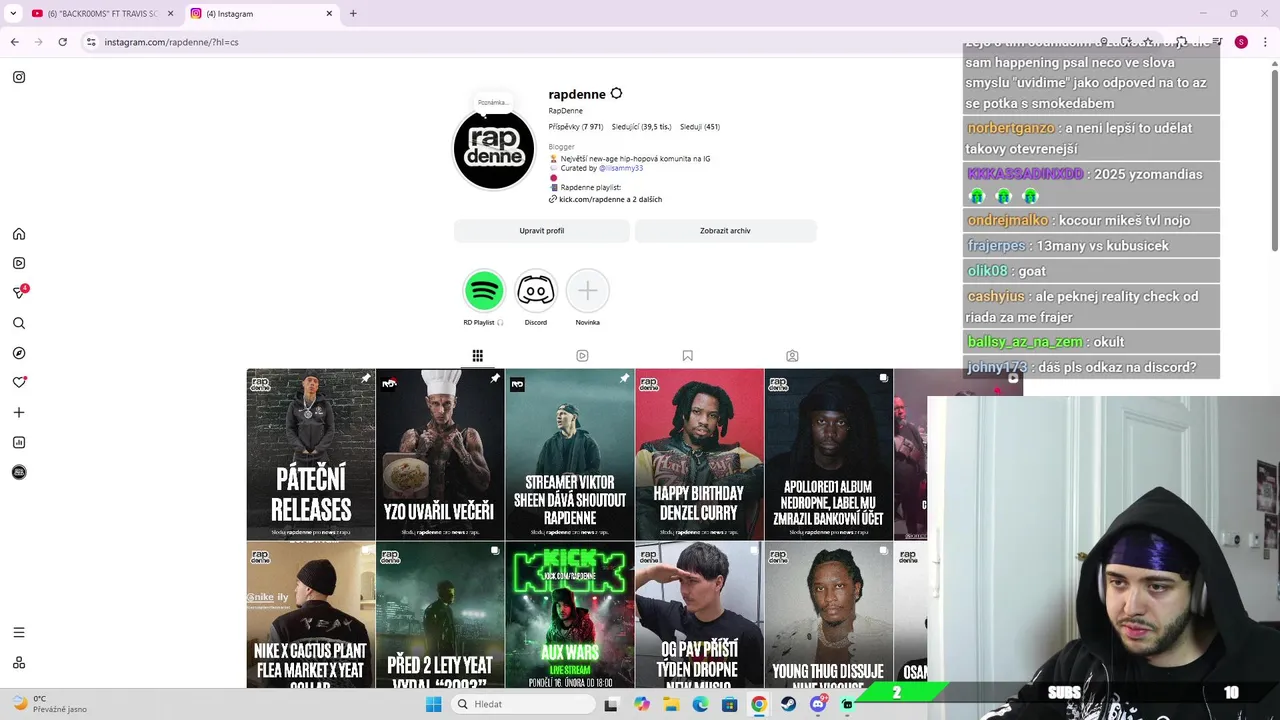Open Reels from the sidebar
Viewport: 1280px width, 720px height.
coord(19,264)
